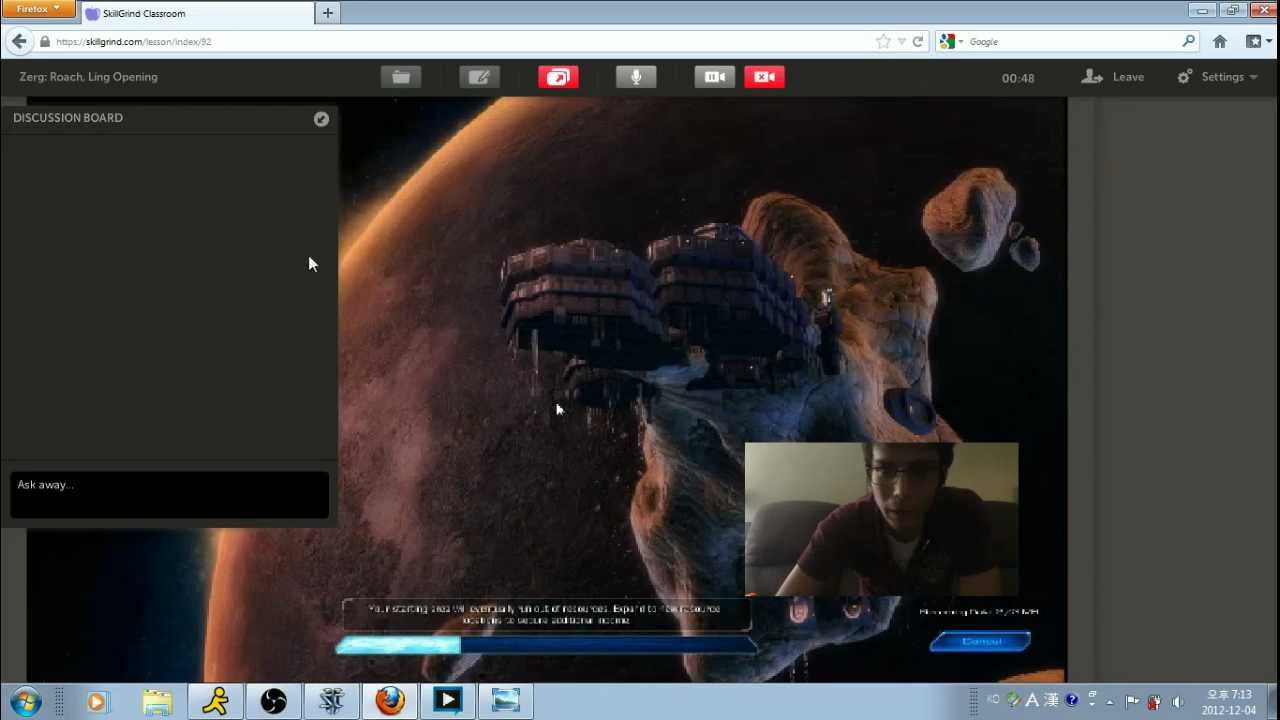Click the Zerg: Roach, Ling Opening title

point(88,77)
